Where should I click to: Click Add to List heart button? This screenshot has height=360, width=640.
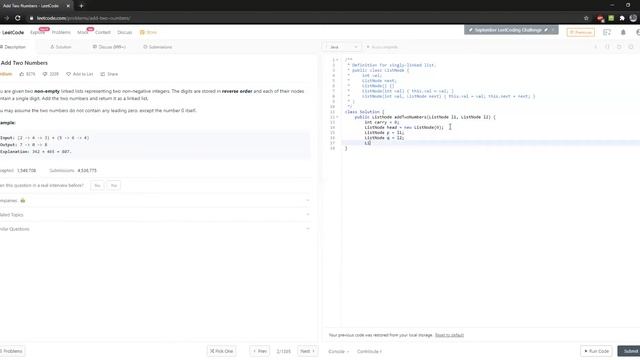pos(80,74)
